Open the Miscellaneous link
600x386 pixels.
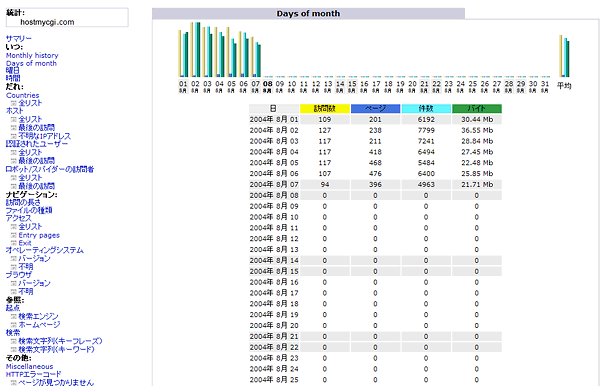point(29,366)
